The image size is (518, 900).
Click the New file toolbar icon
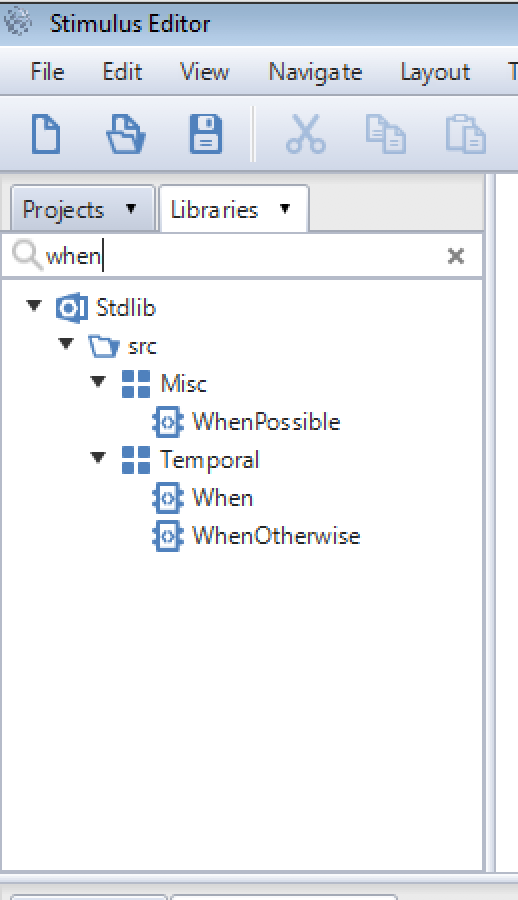46,134
